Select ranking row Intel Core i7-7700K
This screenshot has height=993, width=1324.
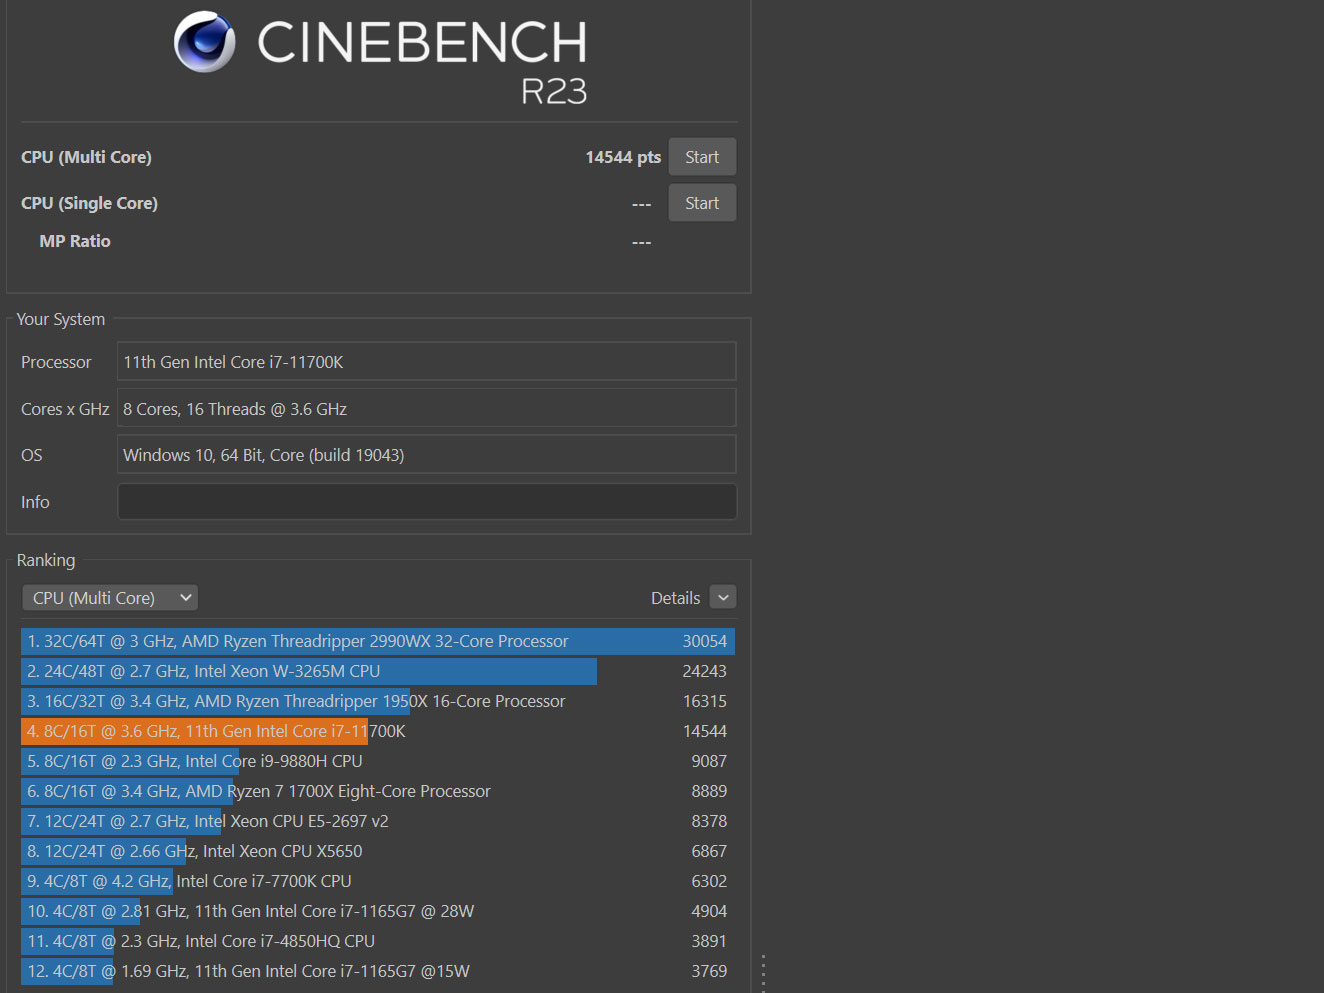click(x=378, y=881)
